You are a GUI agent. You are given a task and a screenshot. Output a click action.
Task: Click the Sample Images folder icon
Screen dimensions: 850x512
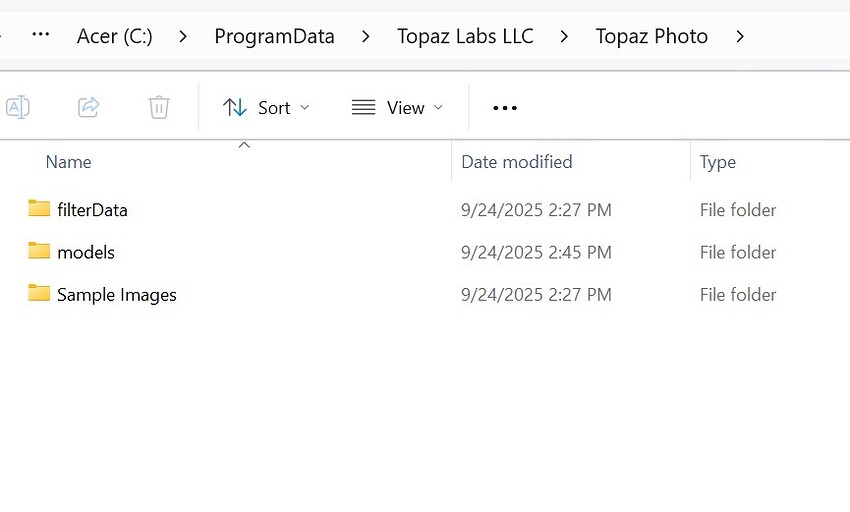pyautogui.click(x=39, y=294)
